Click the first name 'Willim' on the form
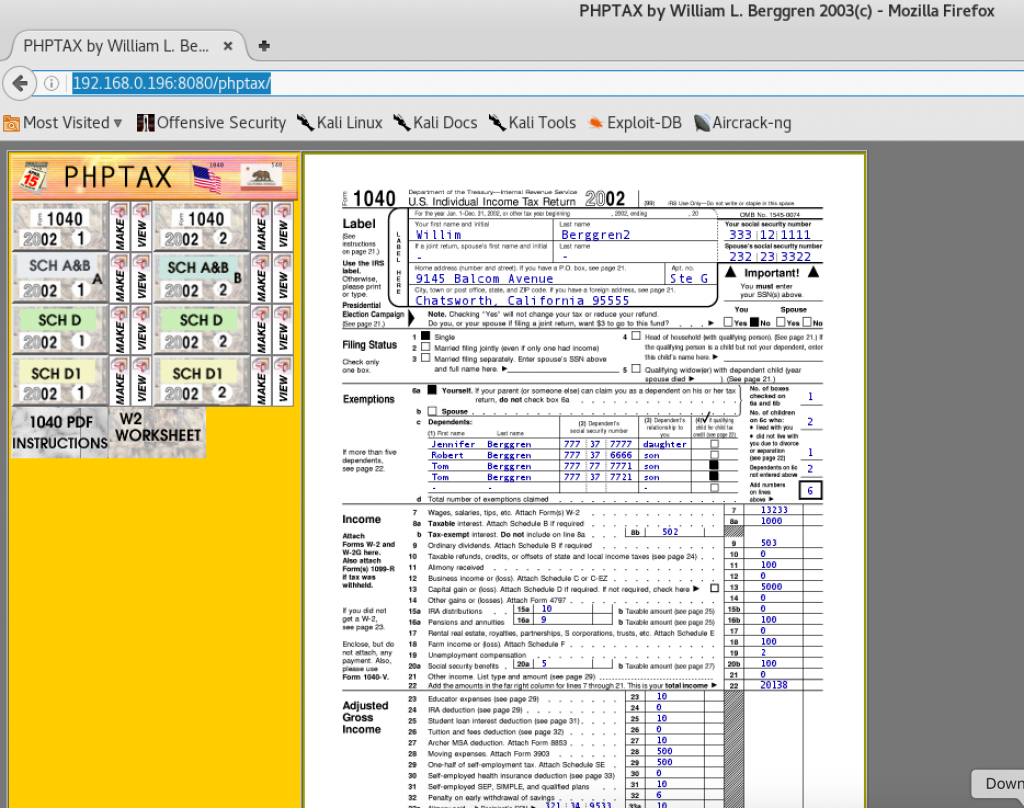 click(438, 234)
